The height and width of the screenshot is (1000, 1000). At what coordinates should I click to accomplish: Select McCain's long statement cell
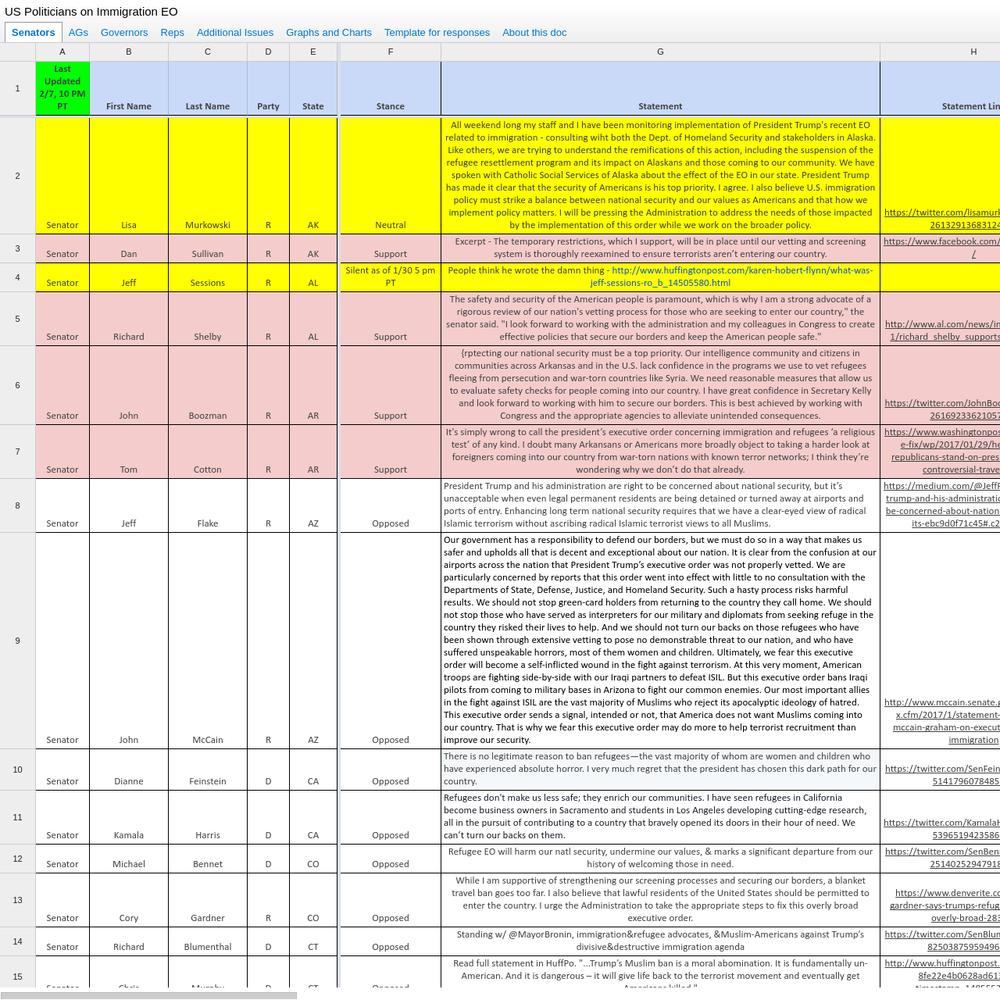pyautogui.click(x=660, y=641)
